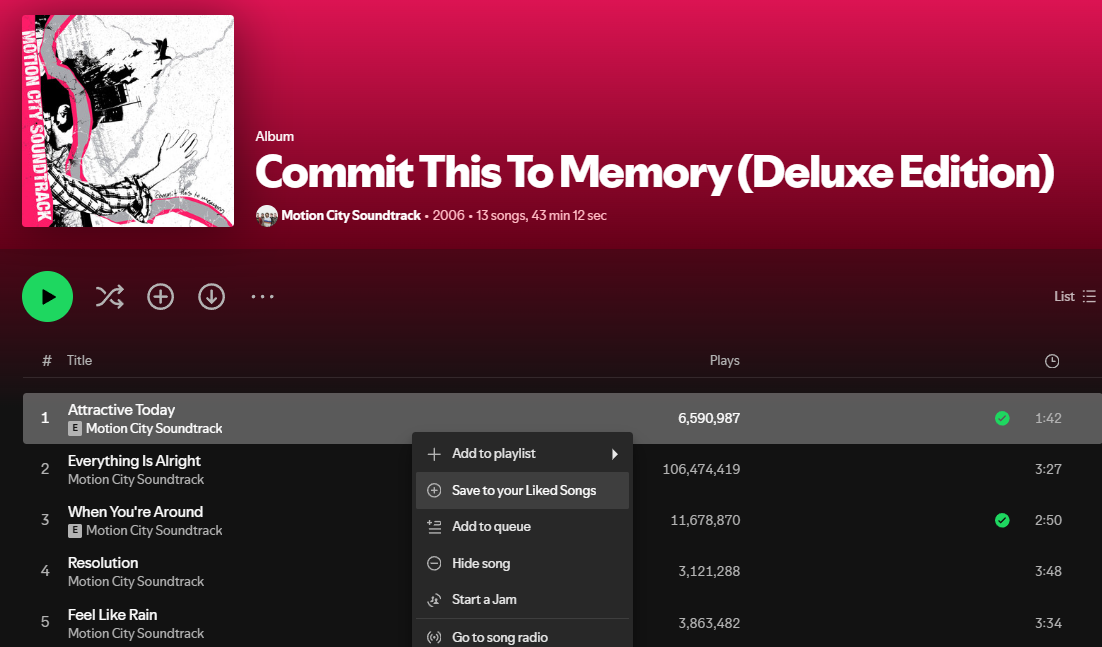Select the Resolution track row

(300, 571)
